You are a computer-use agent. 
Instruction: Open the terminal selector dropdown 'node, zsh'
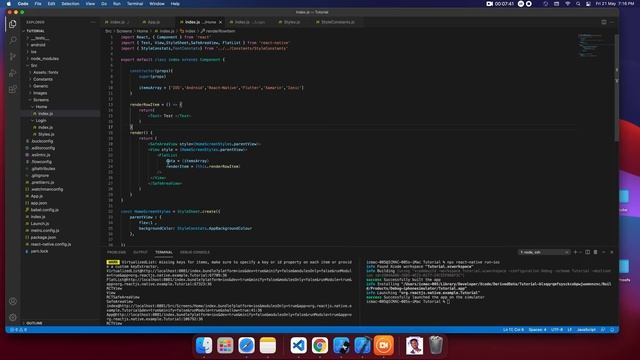click(544, 252)
